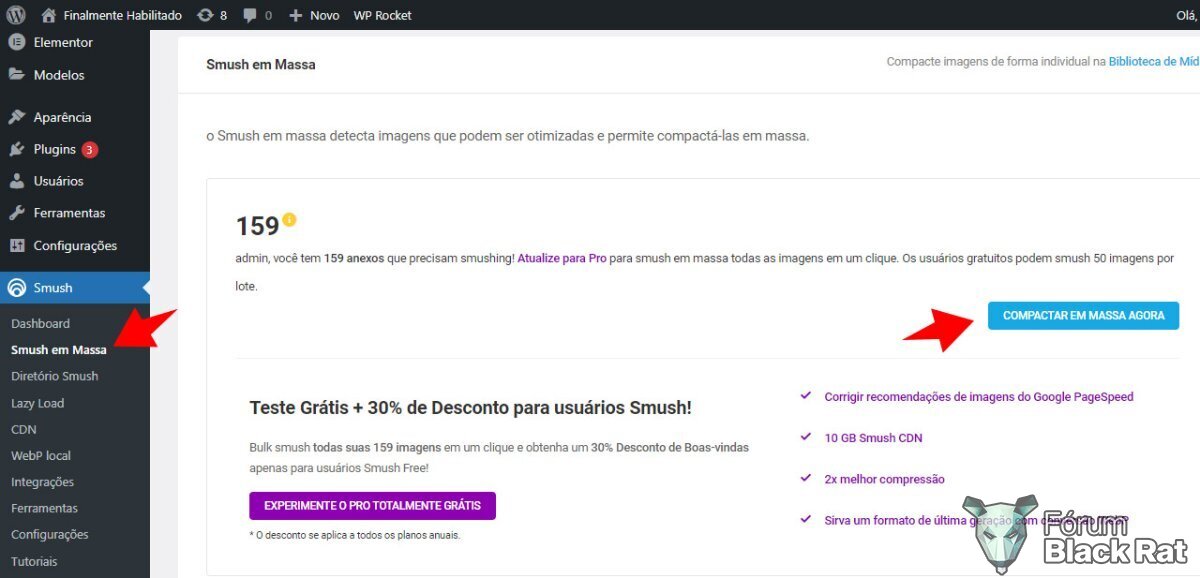Click Experimente o Pro Totalmente Grátis

click(372, 505)
